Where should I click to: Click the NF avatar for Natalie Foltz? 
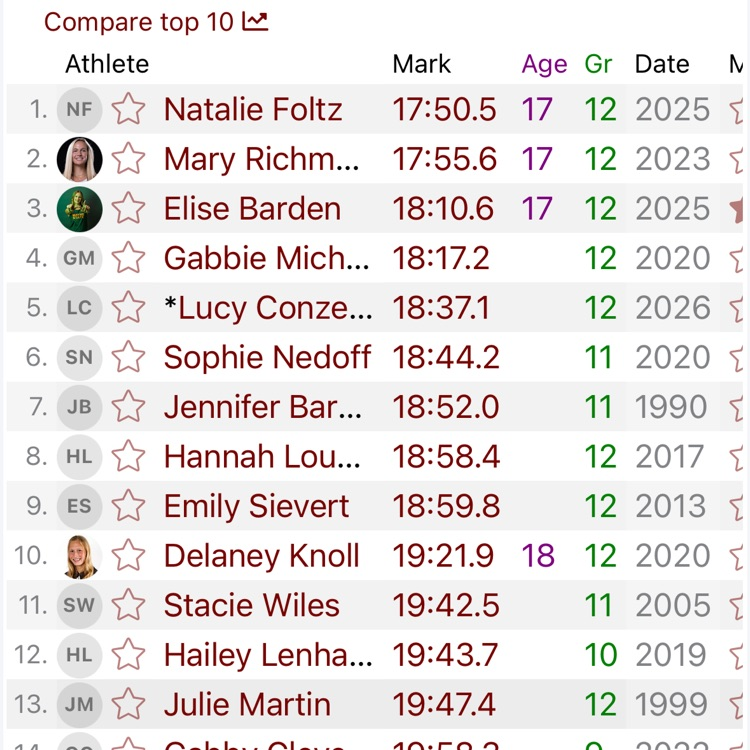click(x=79, y=110)
